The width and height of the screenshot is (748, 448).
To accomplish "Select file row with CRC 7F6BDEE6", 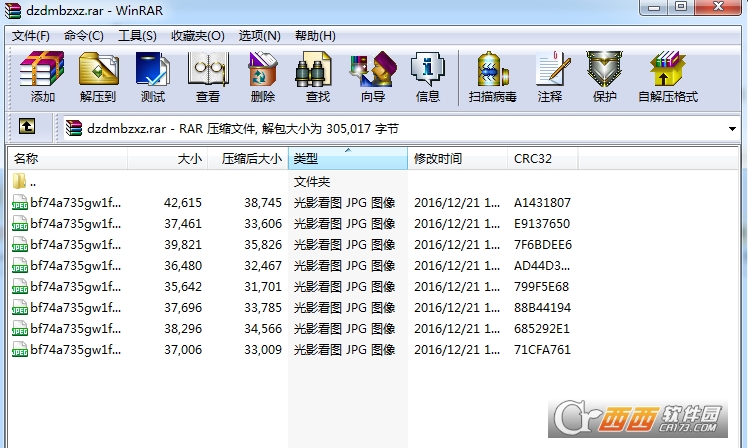I will pos(292,245).
